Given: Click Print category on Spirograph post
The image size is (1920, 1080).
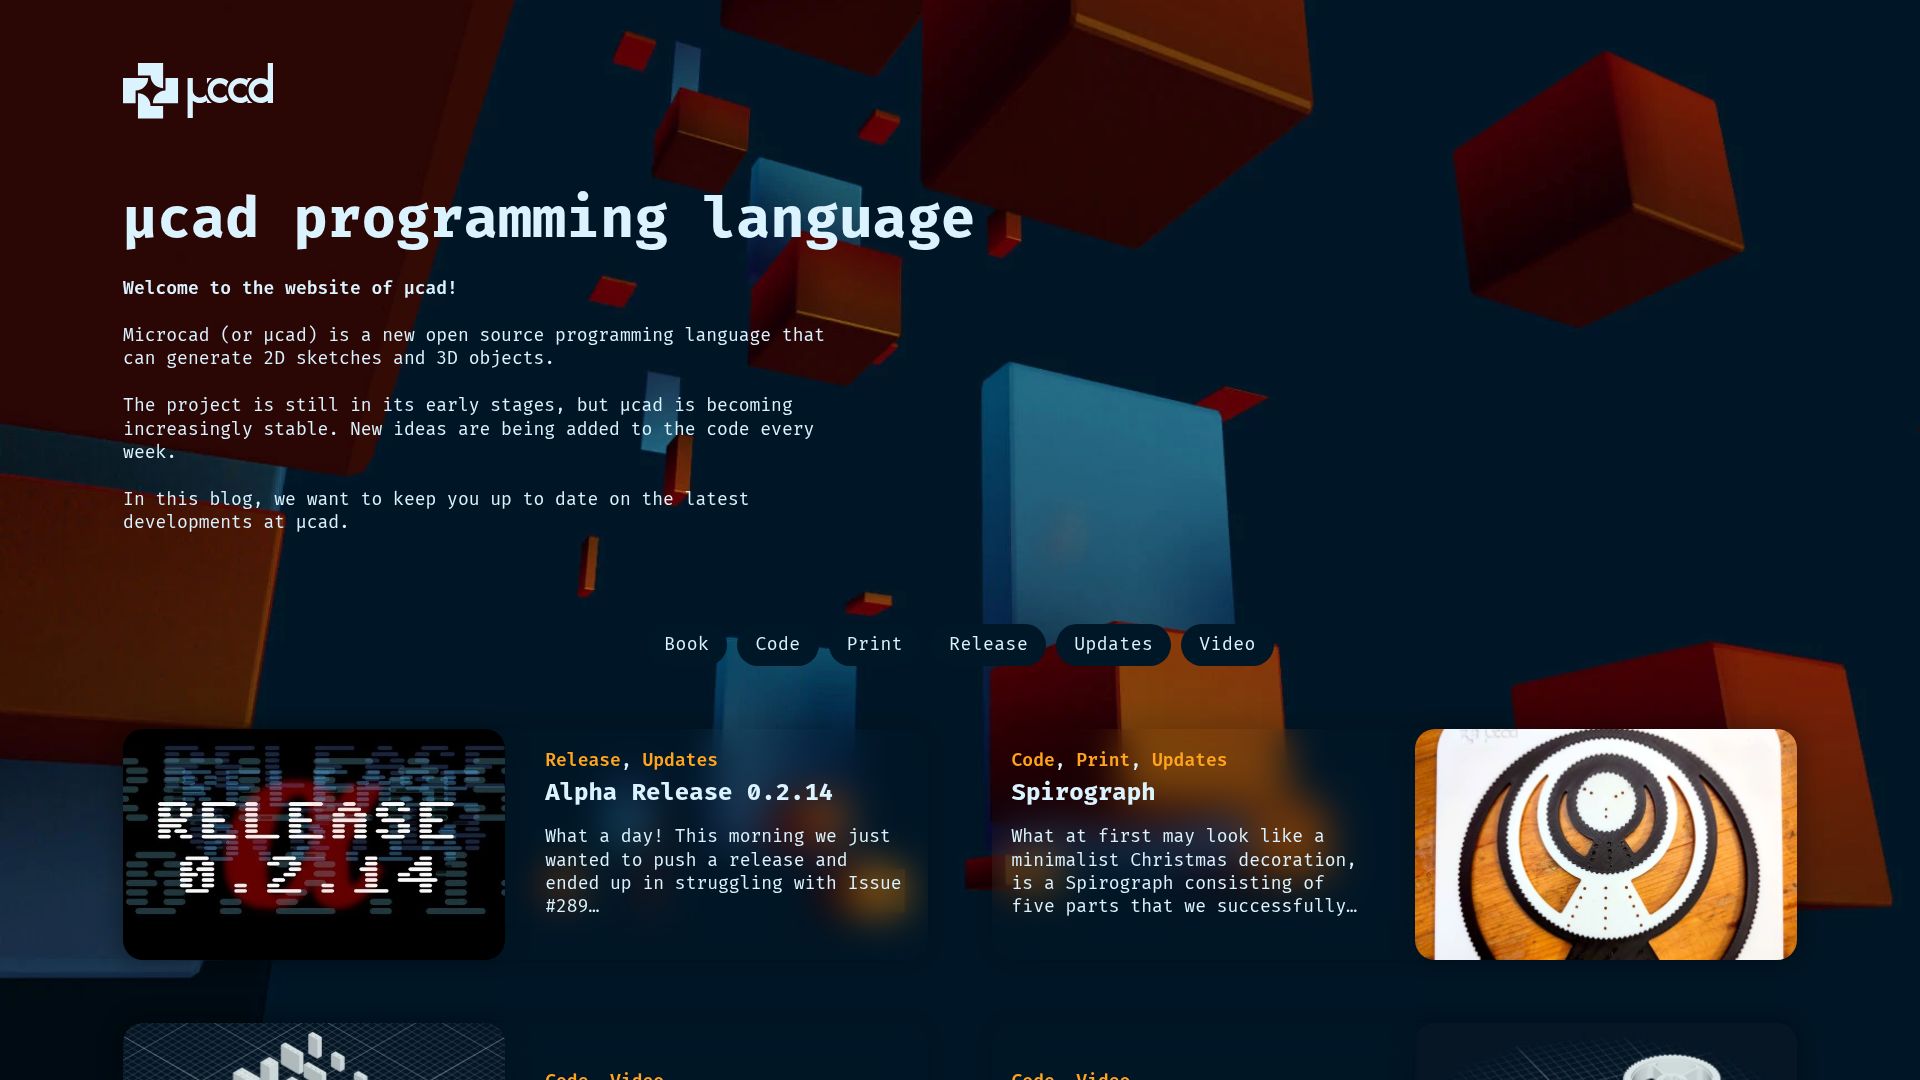Looking at the screenshot, I should 1103,760.
